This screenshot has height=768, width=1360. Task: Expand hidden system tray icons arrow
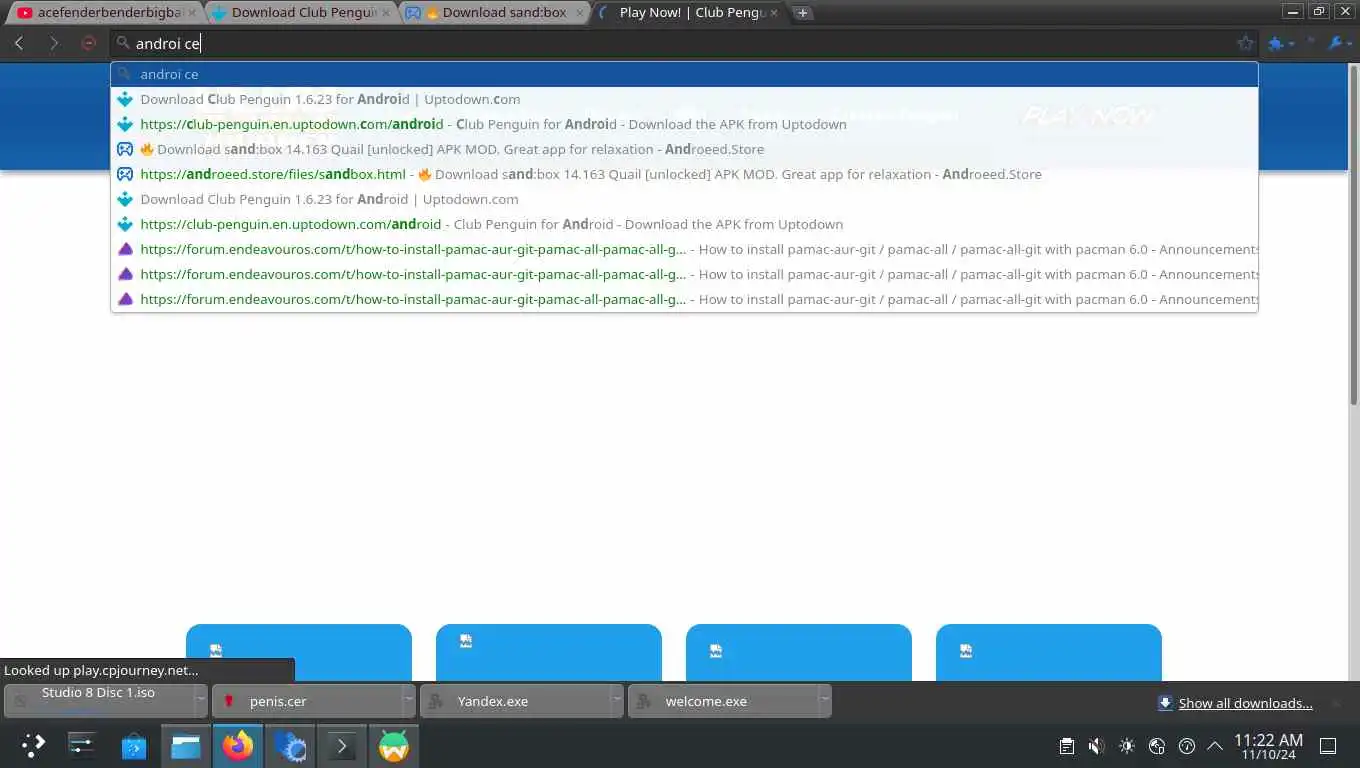click(x=1215, y=746)
